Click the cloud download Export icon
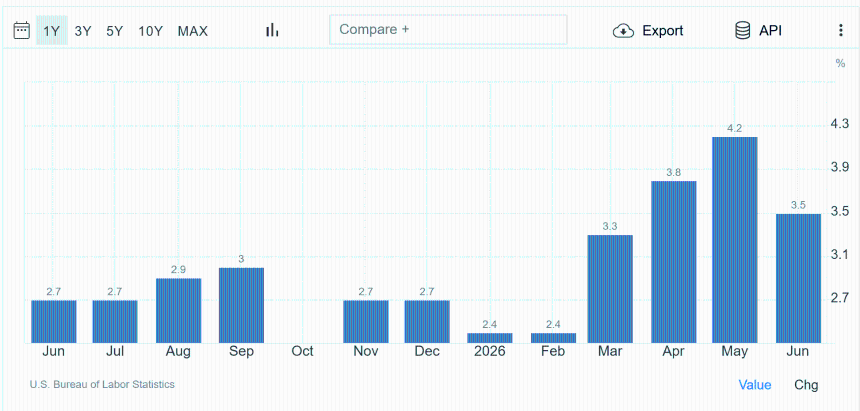This screenshot has height=411, width=860. click(x=623, y=31)
